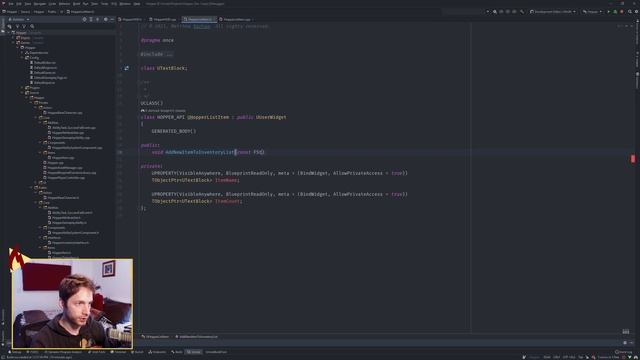Select the active HopperListItem.h tab
Image resolution: width=640 pixels, height=360 pixels.
(x=198, y=19)
